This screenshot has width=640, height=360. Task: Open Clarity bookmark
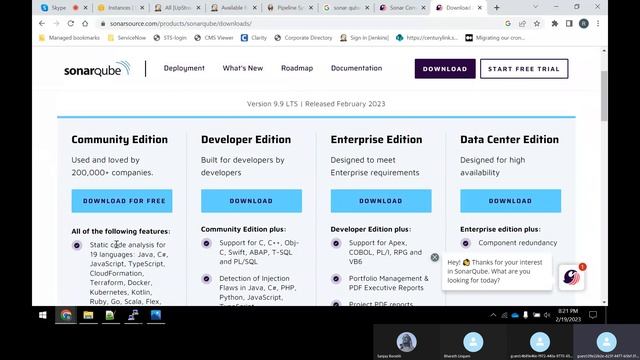coord(253,38)
